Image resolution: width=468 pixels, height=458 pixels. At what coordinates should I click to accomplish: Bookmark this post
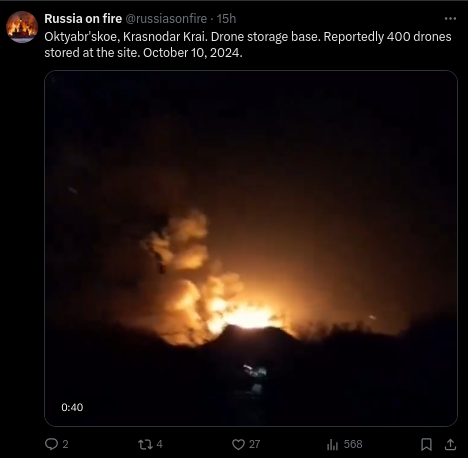[x=426, y=444]
